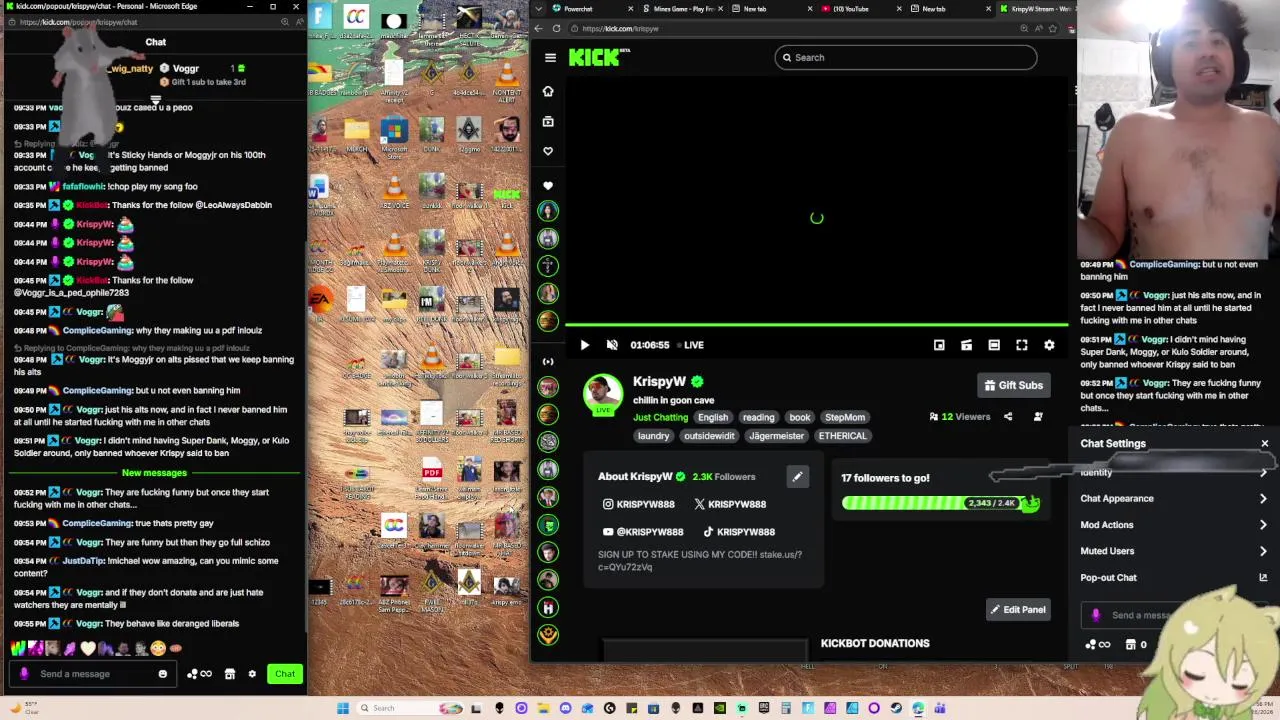The width and height of the screenshot is (1280, 720).
Task: Click Send a message field in popout chat
Action: [x=93, y=674]
